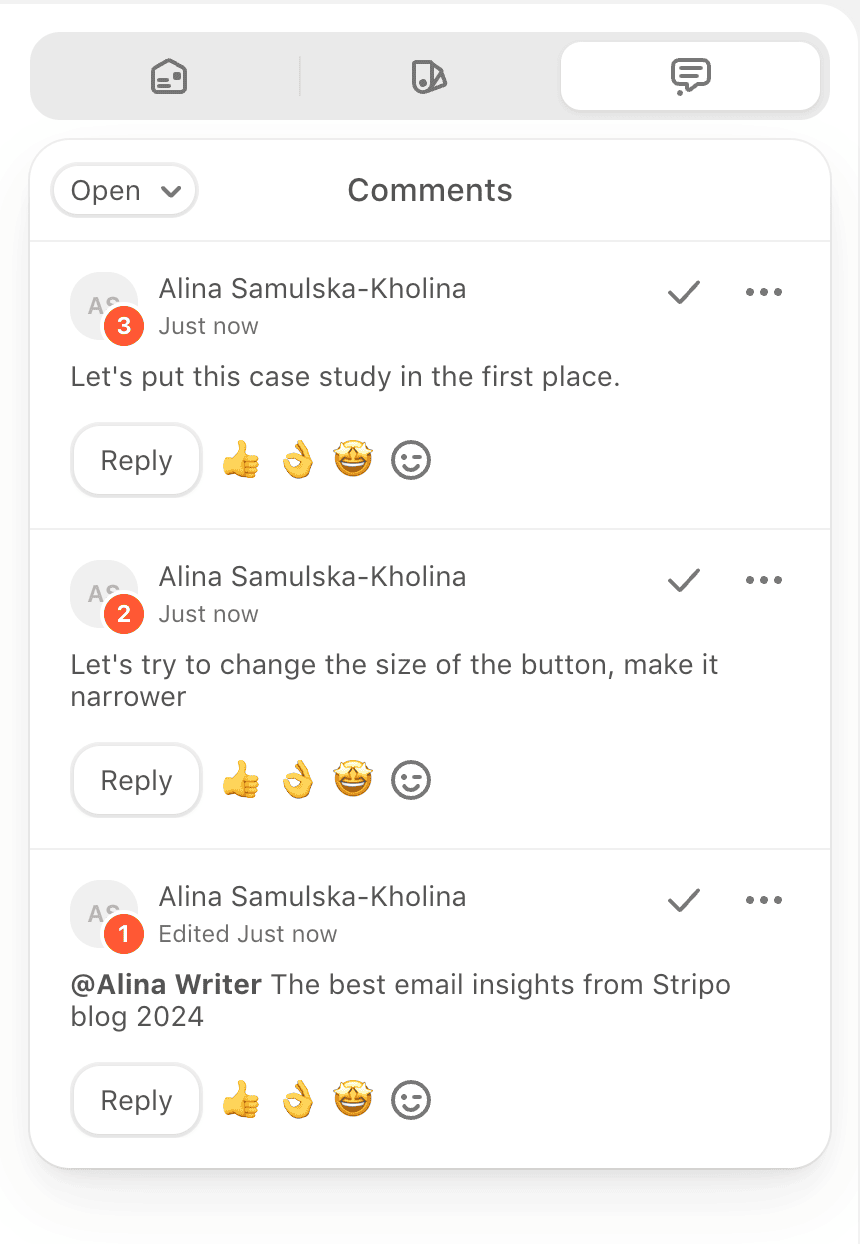The width and height of the screenshot is (860, 1244).
Task: Resolve the bottom comment with the checkmark
Action: tap(683, 900)
